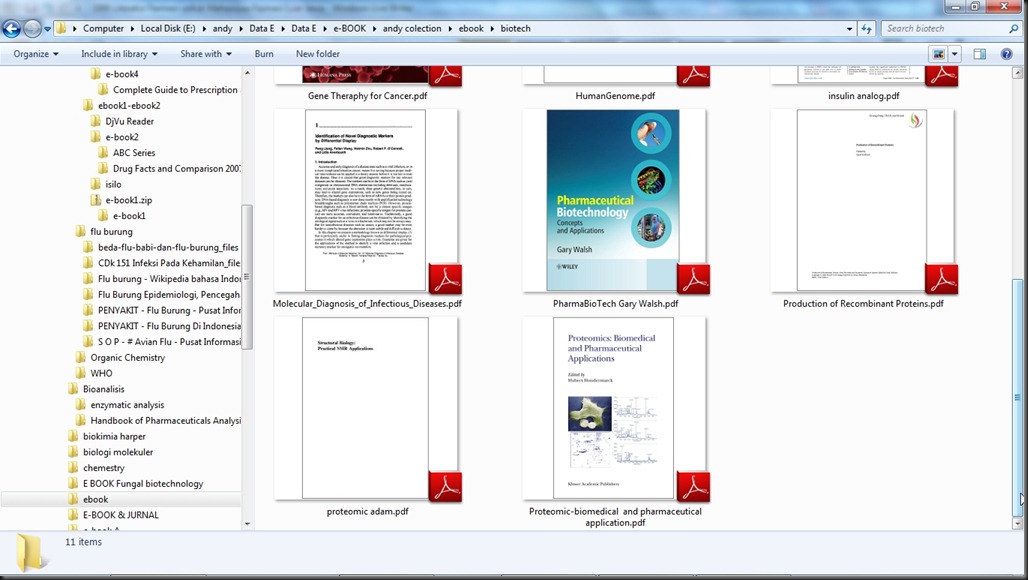This screenshot has height=580, width=1028.
Task: Click in the Search biotech field
Action: coord(943,29)
